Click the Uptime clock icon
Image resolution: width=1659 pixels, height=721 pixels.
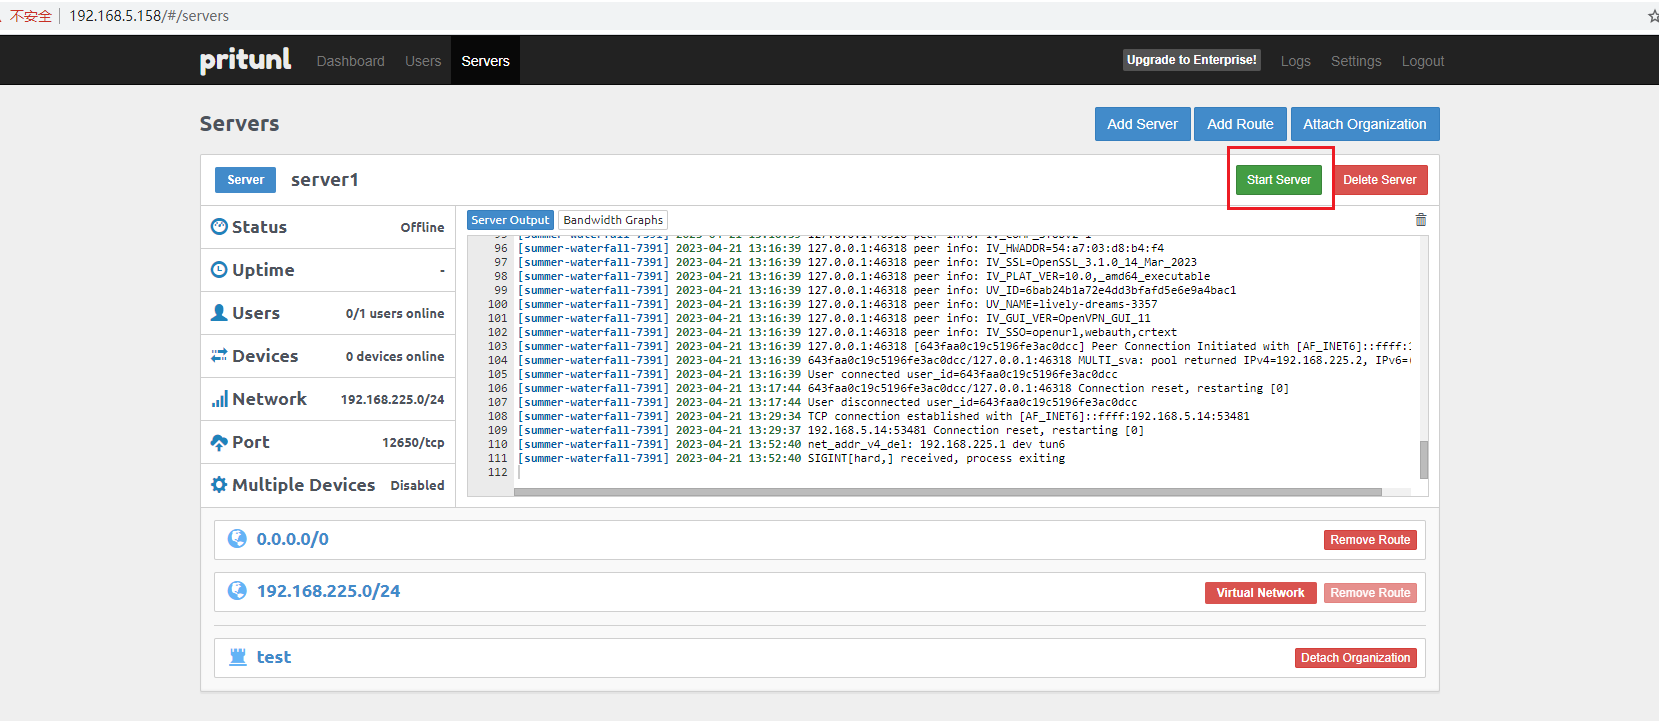(219, 270)
